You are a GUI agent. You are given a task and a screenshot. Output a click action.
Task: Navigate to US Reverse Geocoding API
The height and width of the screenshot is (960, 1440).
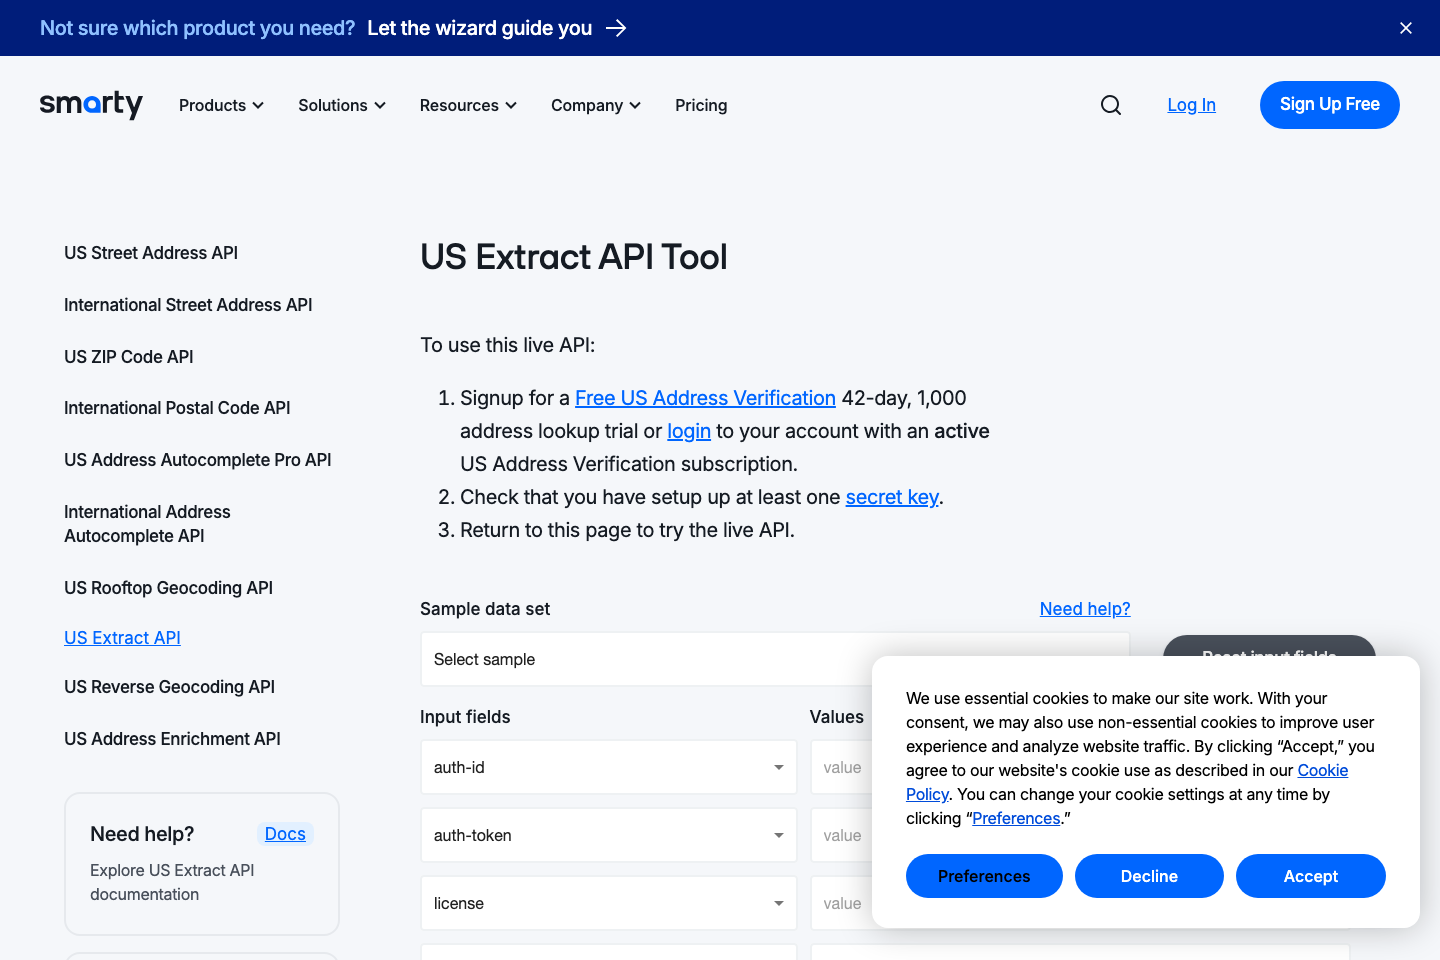[x=169, y=687]
